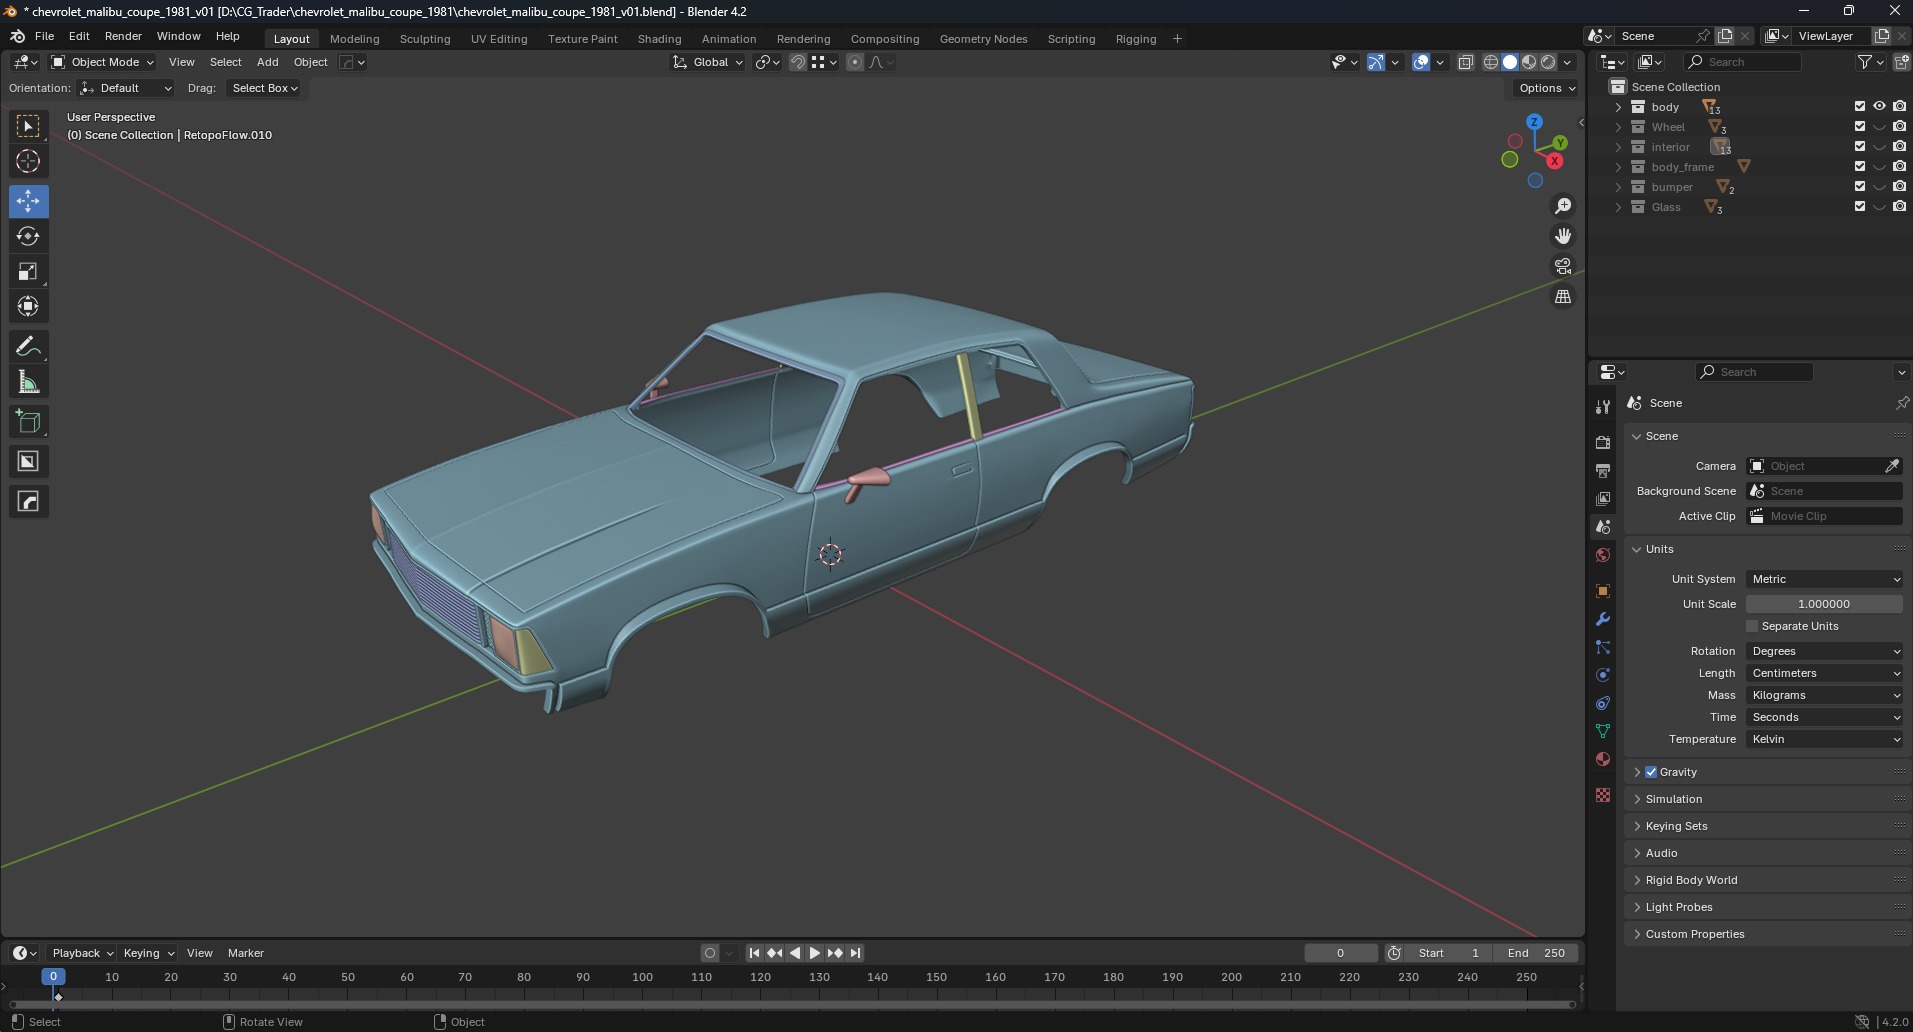1913x1032 pixels.
Task: Open the Object properties tab
Action: tap(1603, 591)
